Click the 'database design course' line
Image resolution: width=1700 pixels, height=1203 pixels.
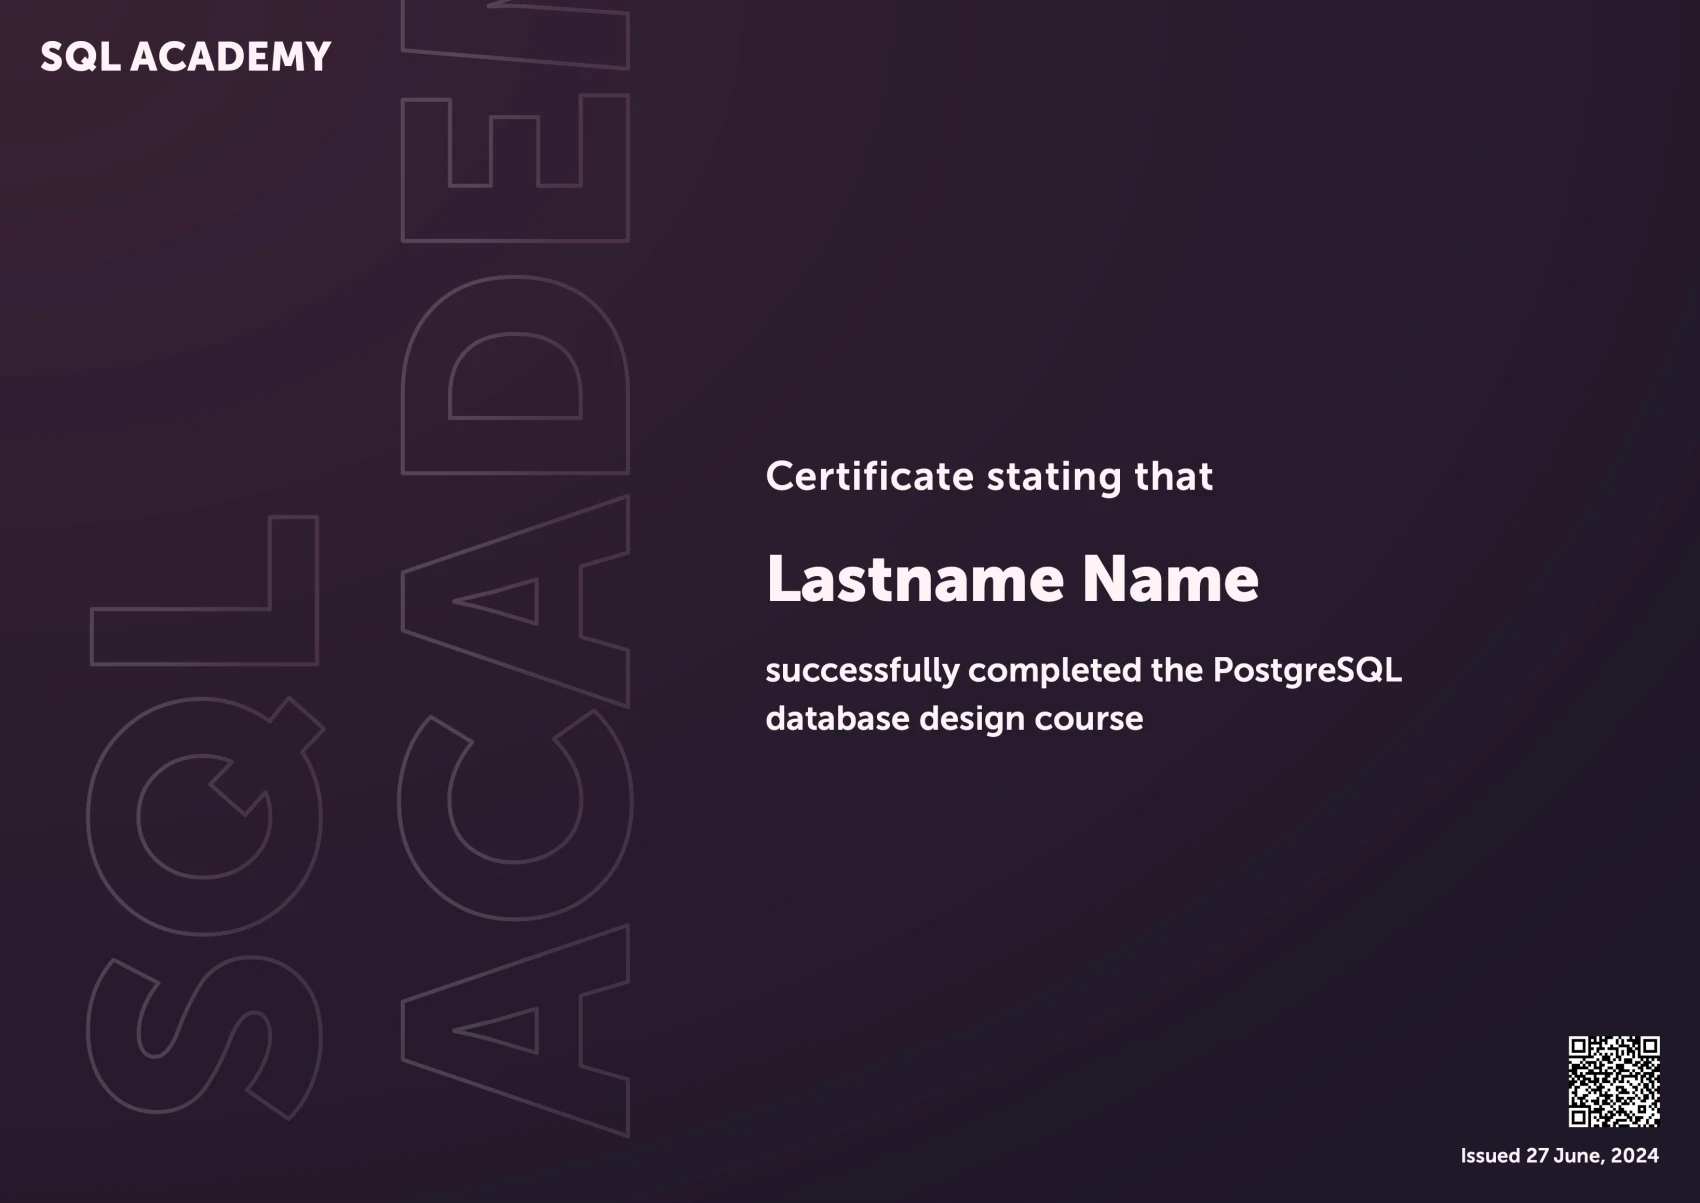954,718
